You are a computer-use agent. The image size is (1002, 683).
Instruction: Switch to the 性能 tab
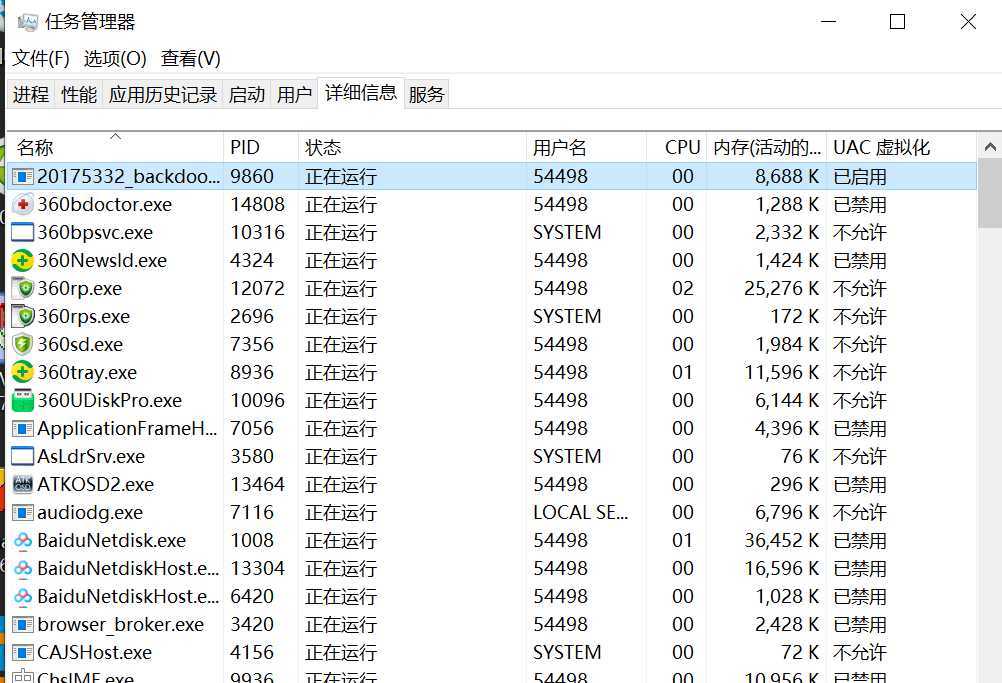pos(79,95)
